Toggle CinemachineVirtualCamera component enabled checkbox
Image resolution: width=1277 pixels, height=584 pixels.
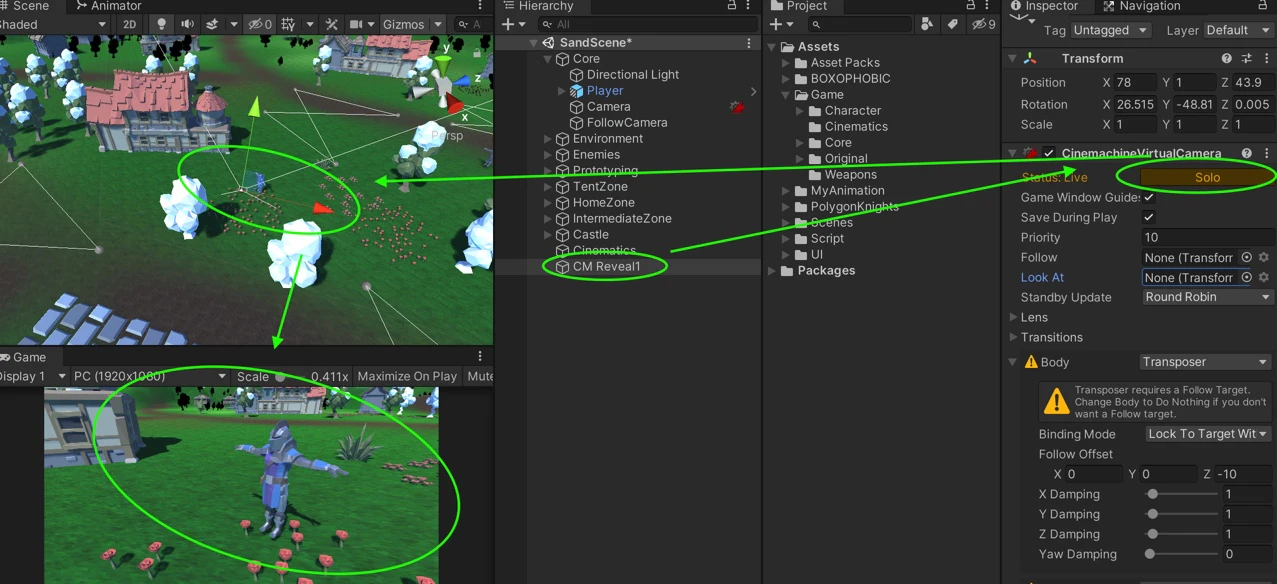pyautogui.click(x=1049, y=153)
